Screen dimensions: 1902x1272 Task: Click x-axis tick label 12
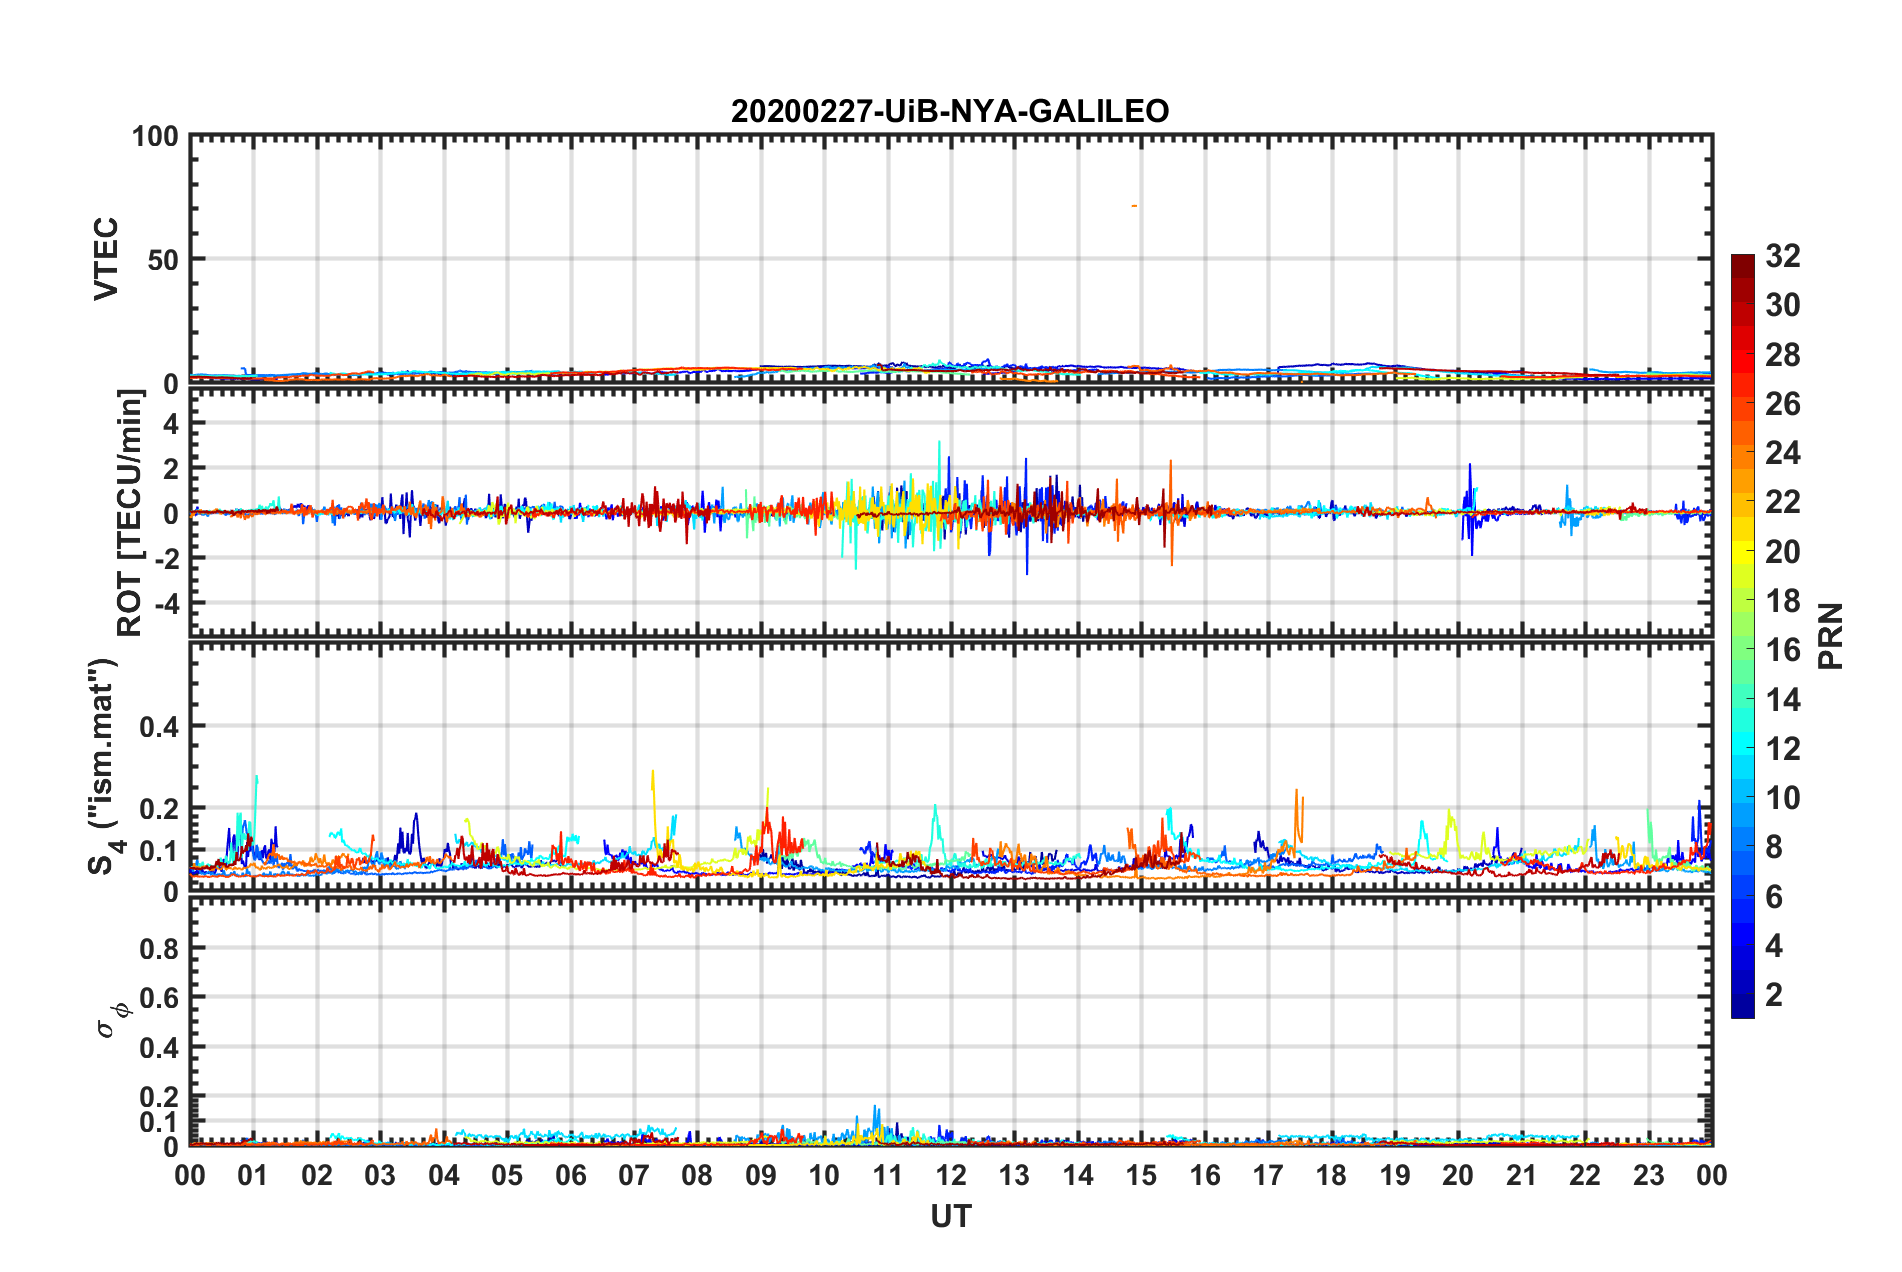coord(951,1175)
